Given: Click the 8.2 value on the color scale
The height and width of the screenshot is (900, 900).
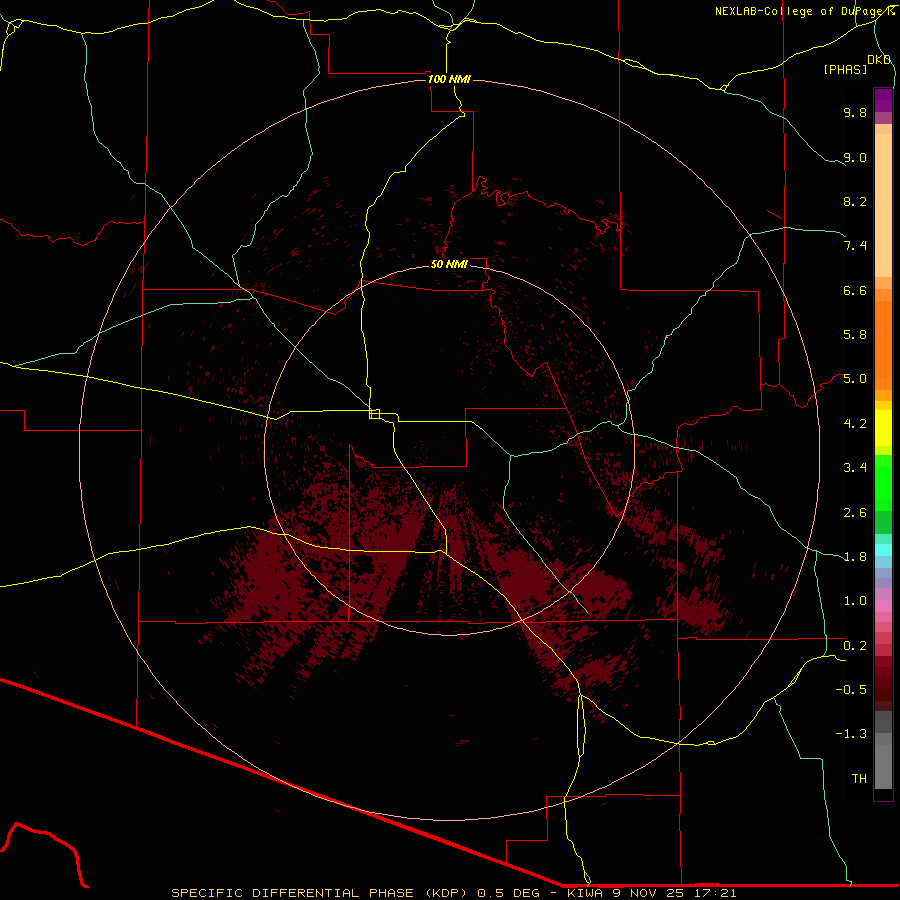Looking at the screenshot, I should click(x=855, y=201).
